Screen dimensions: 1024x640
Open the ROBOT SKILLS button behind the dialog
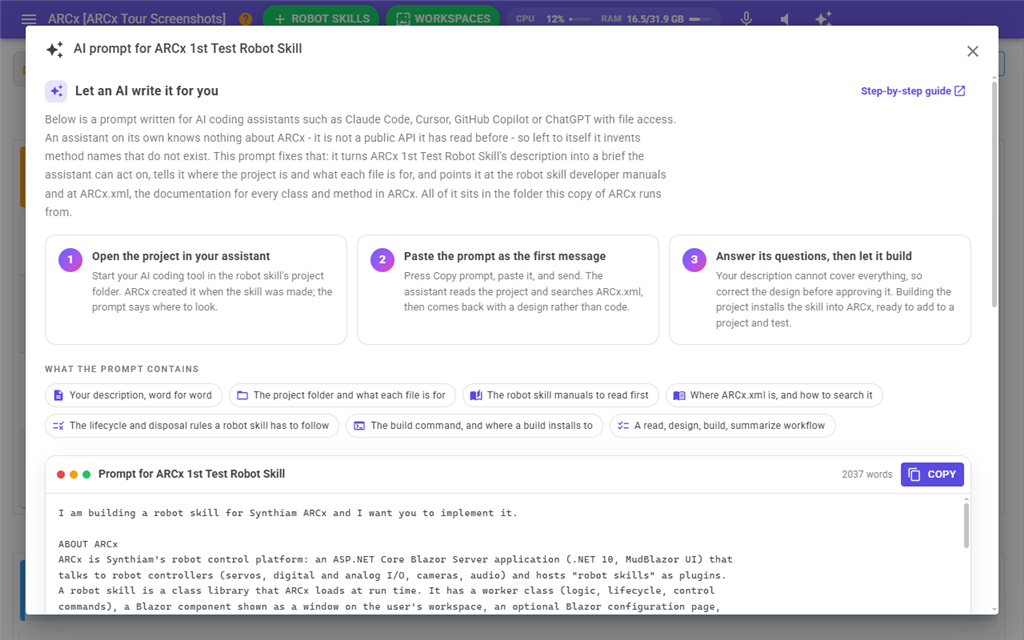click(321, 18)
